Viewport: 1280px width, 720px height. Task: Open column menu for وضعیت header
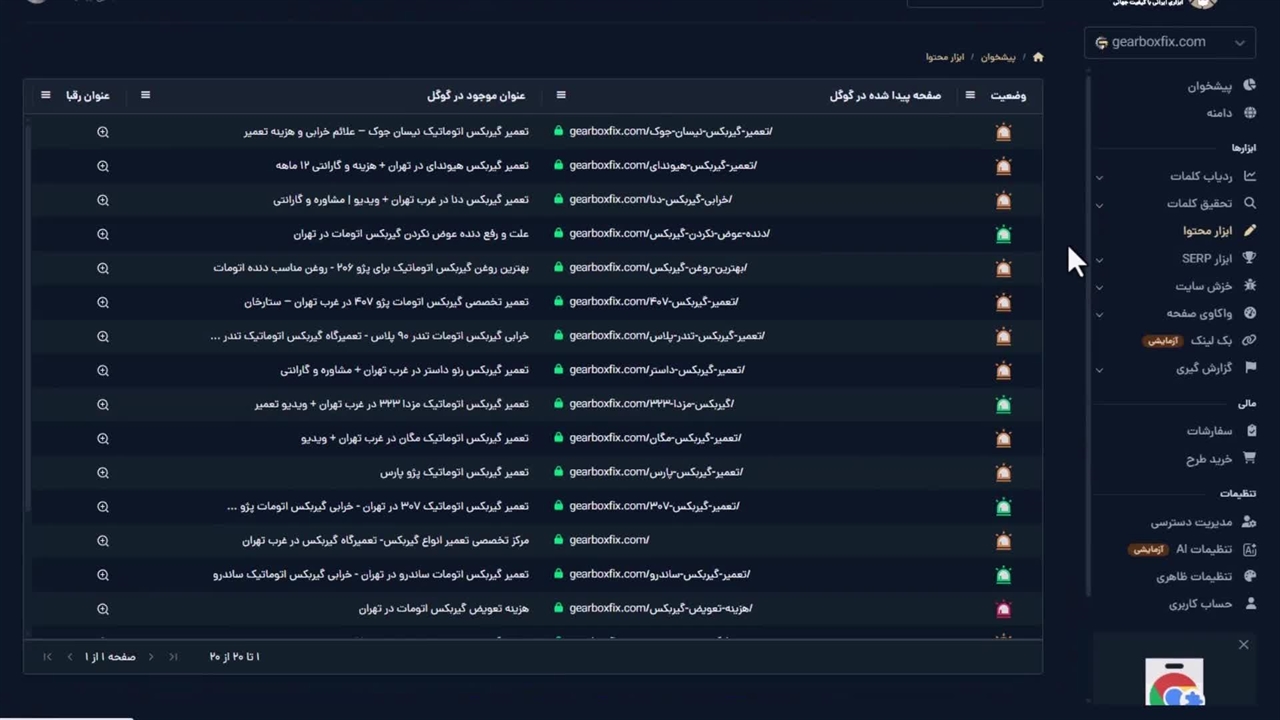(x=969, y=95)
